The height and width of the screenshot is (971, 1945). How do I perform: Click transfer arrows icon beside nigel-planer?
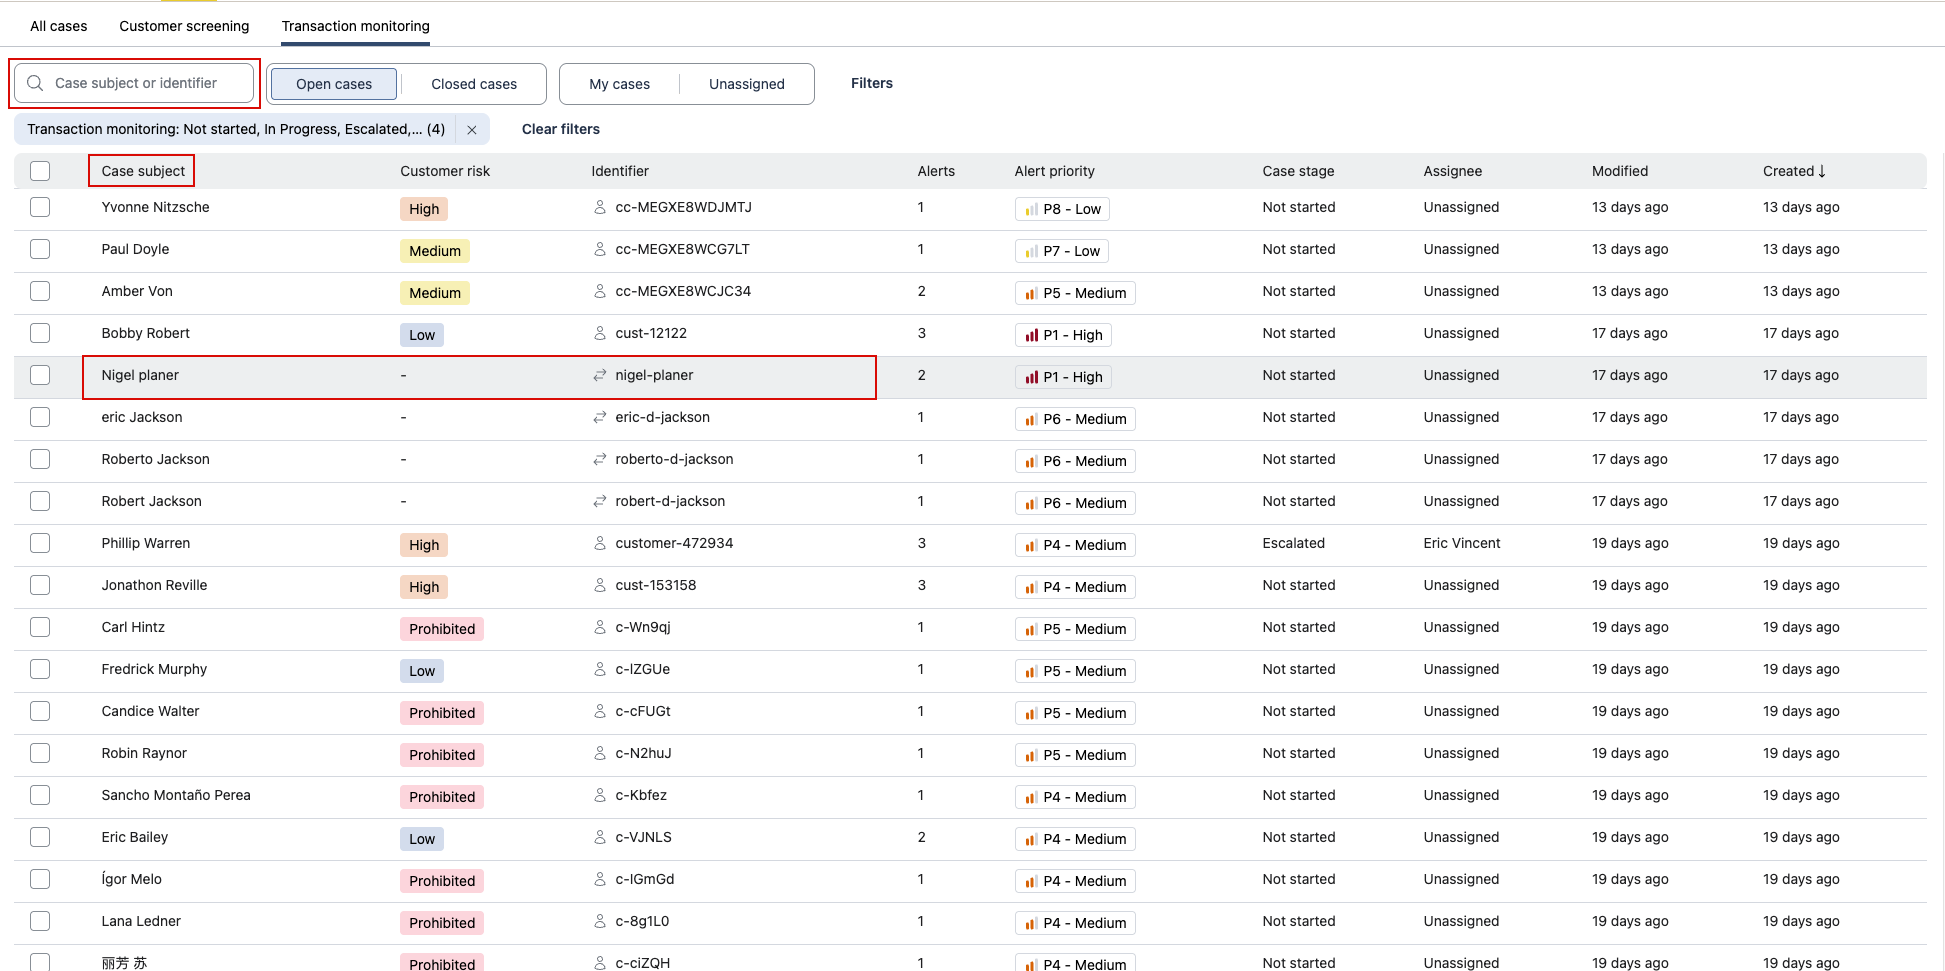pos(600,376)
